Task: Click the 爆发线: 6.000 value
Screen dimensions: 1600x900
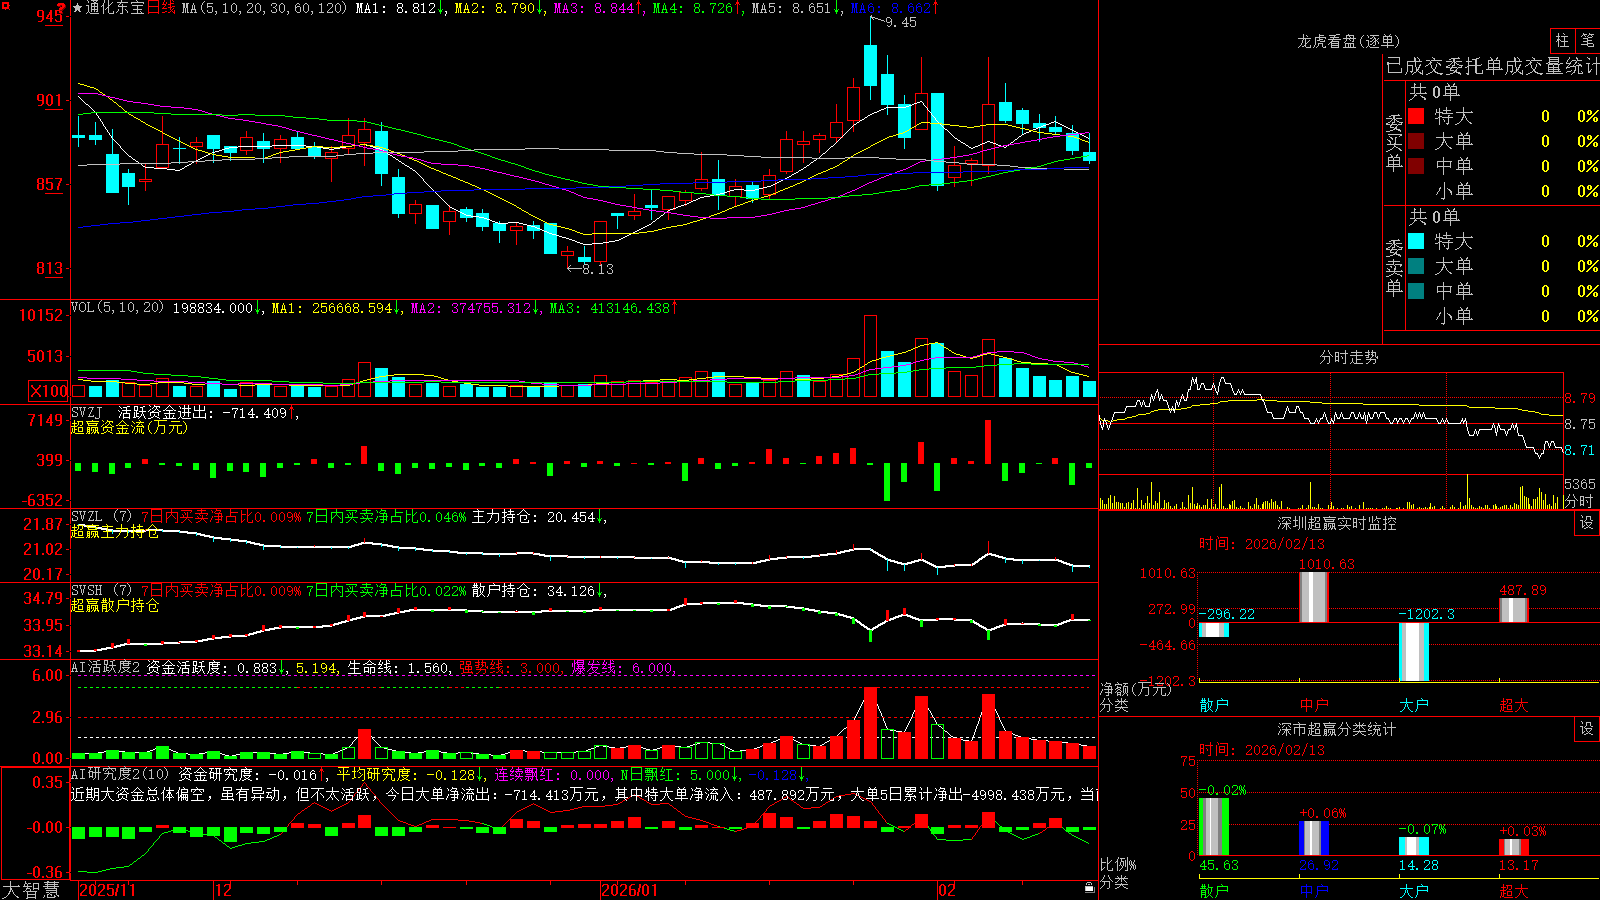Action: 624,667
